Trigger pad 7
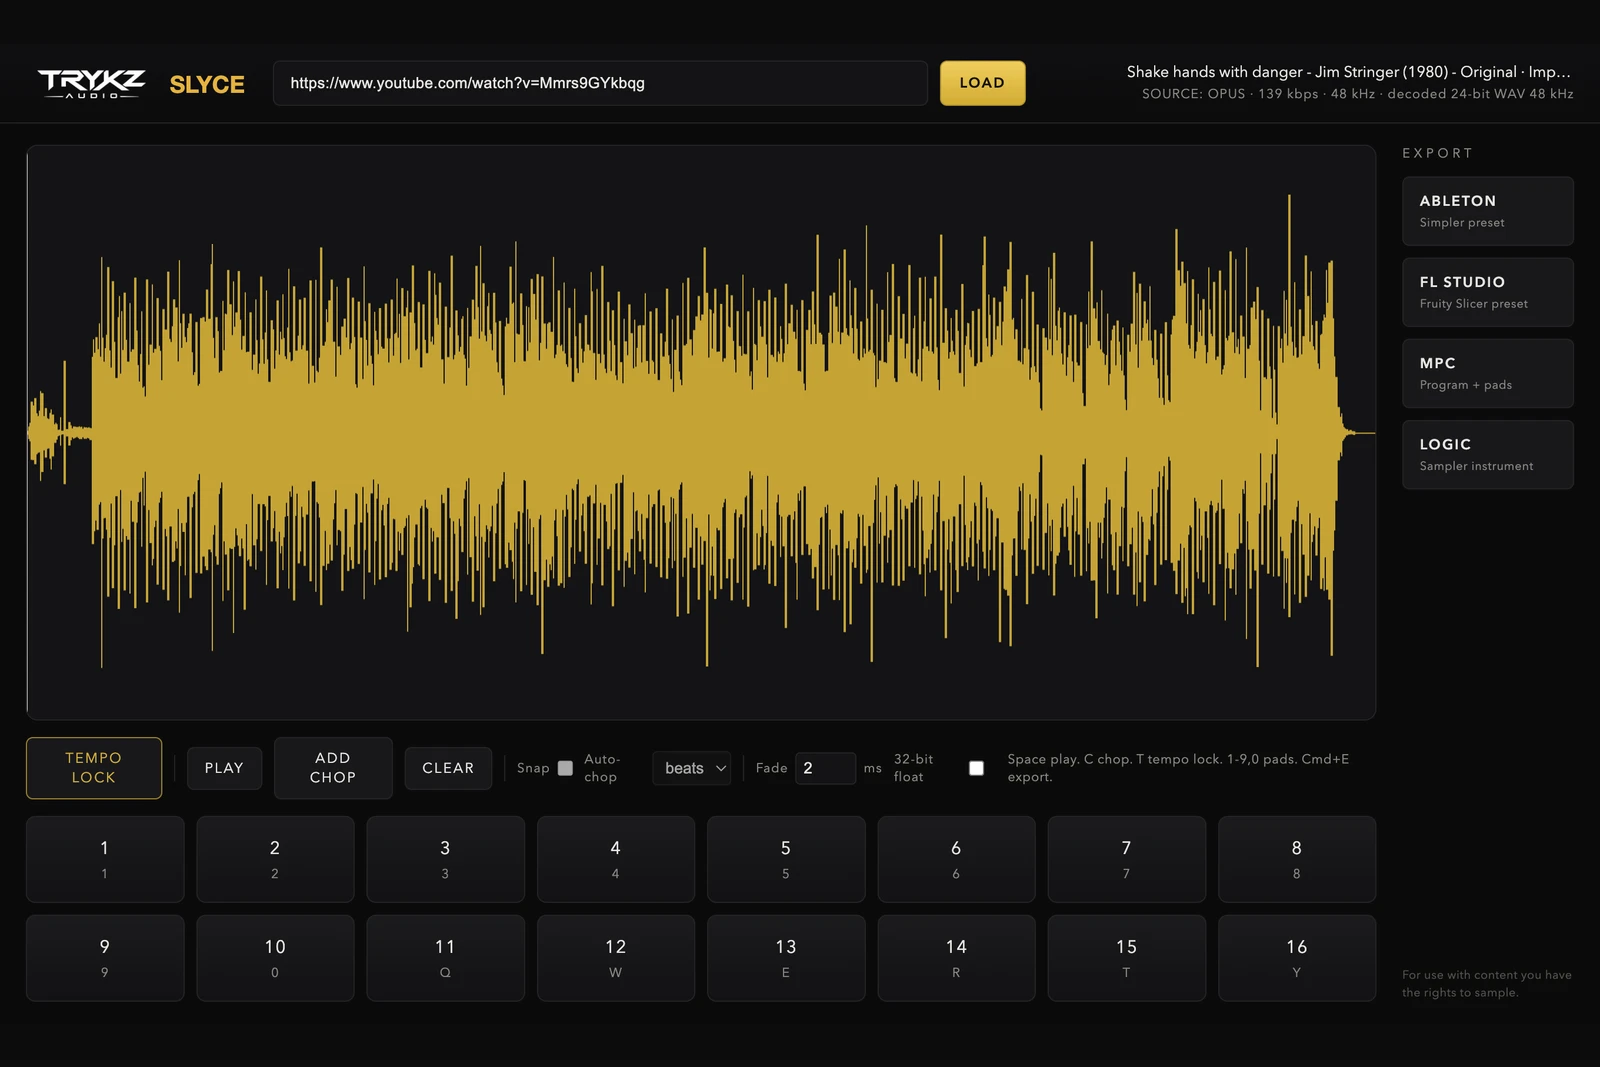This screenshot has width=1600, height=1067. pos(1127,859)
